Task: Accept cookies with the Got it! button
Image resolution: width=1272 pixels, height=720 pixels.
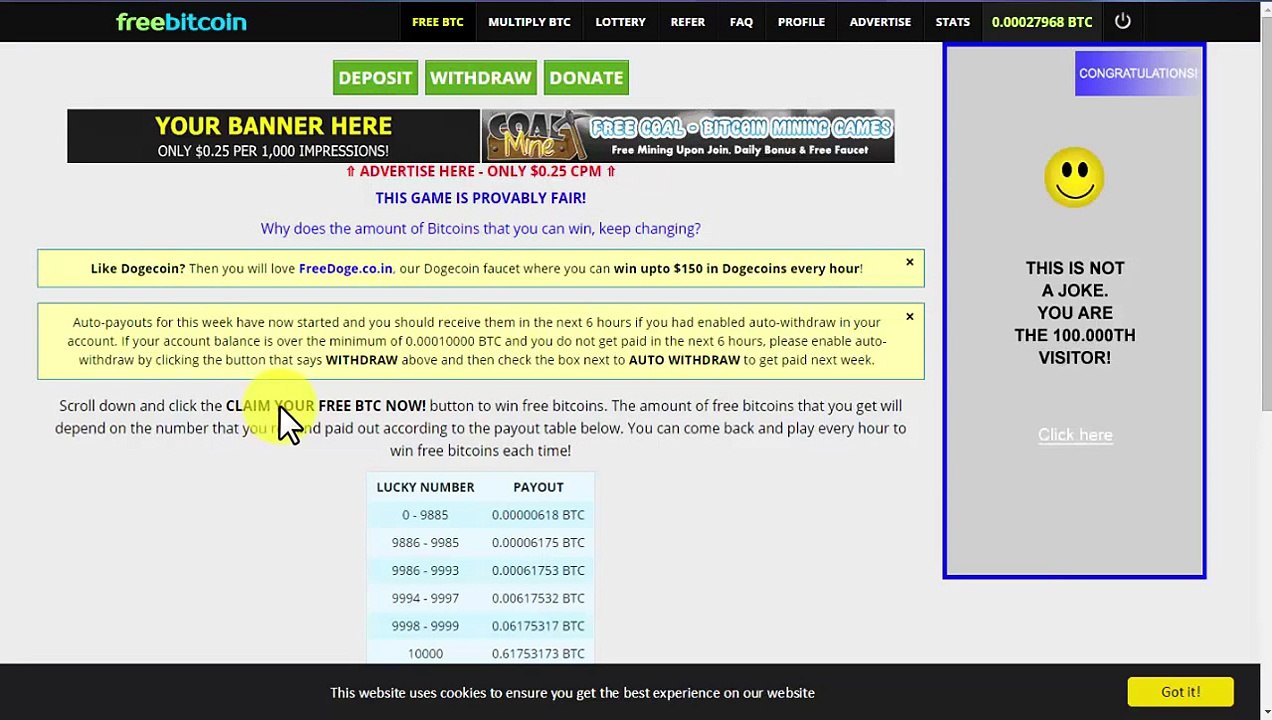Action: [1180, 692]
